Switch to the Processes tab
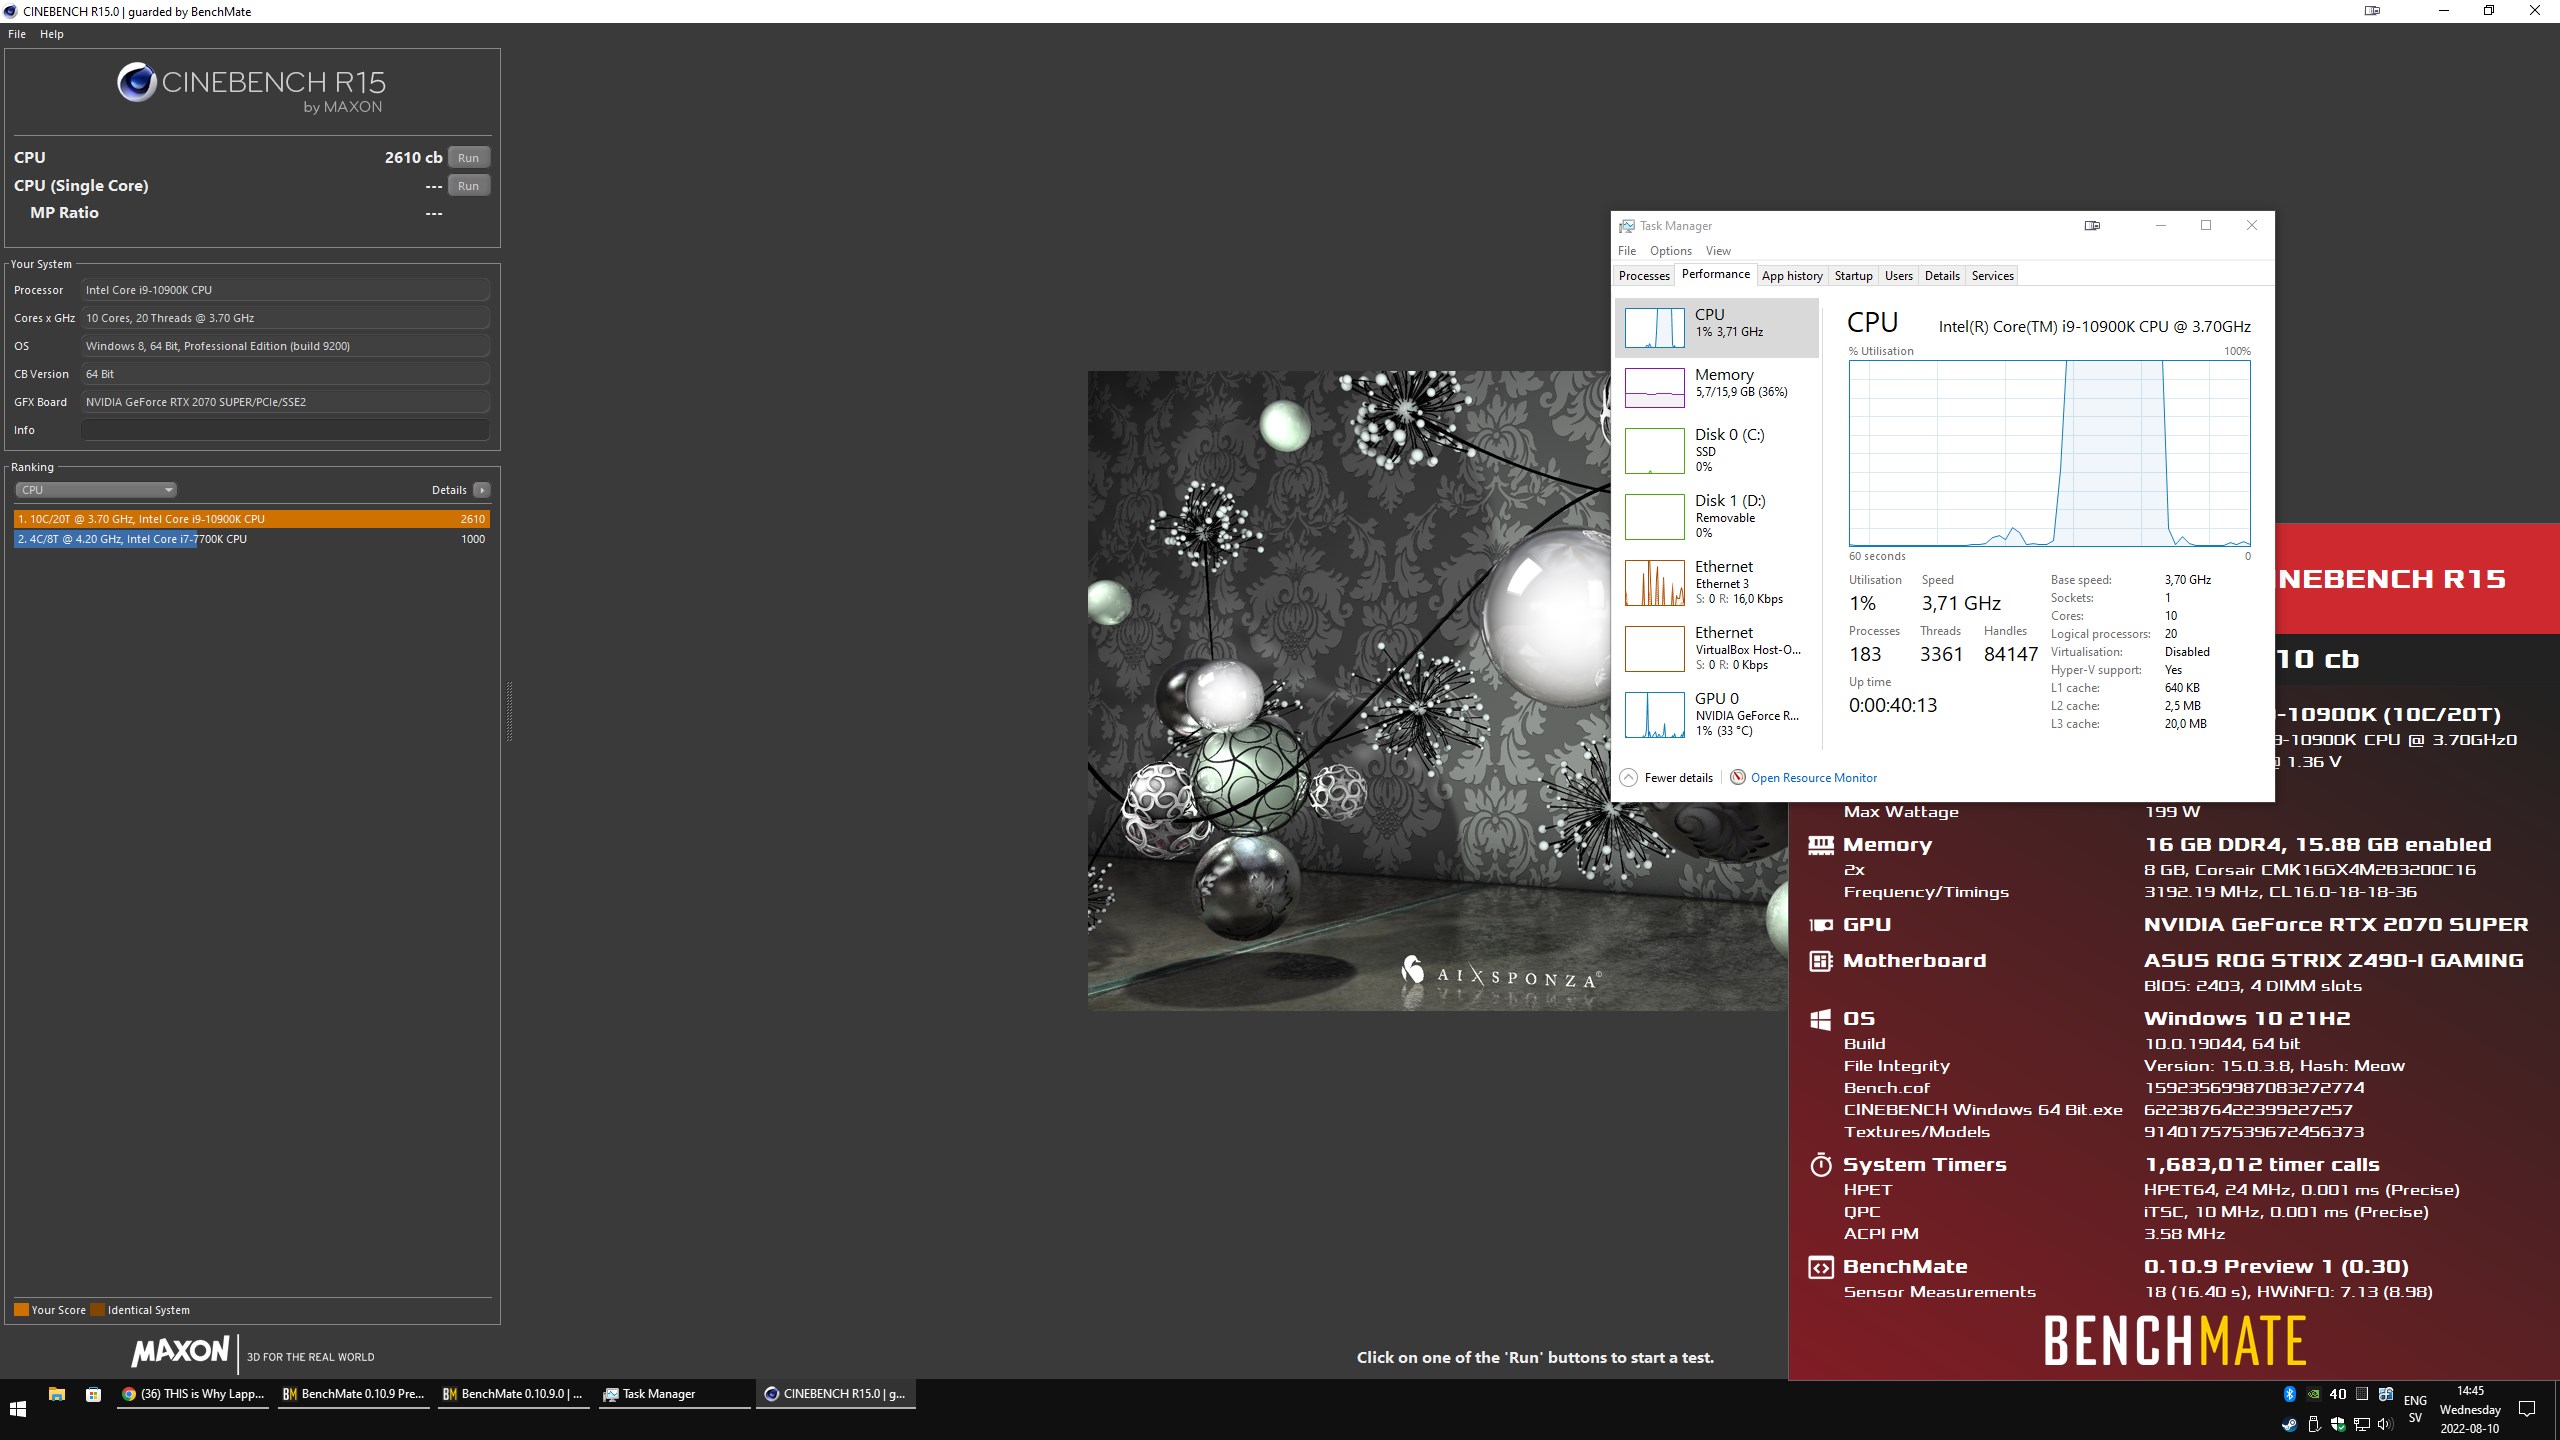Viewport: 2560px width, 1440px height. [1644, 276]
